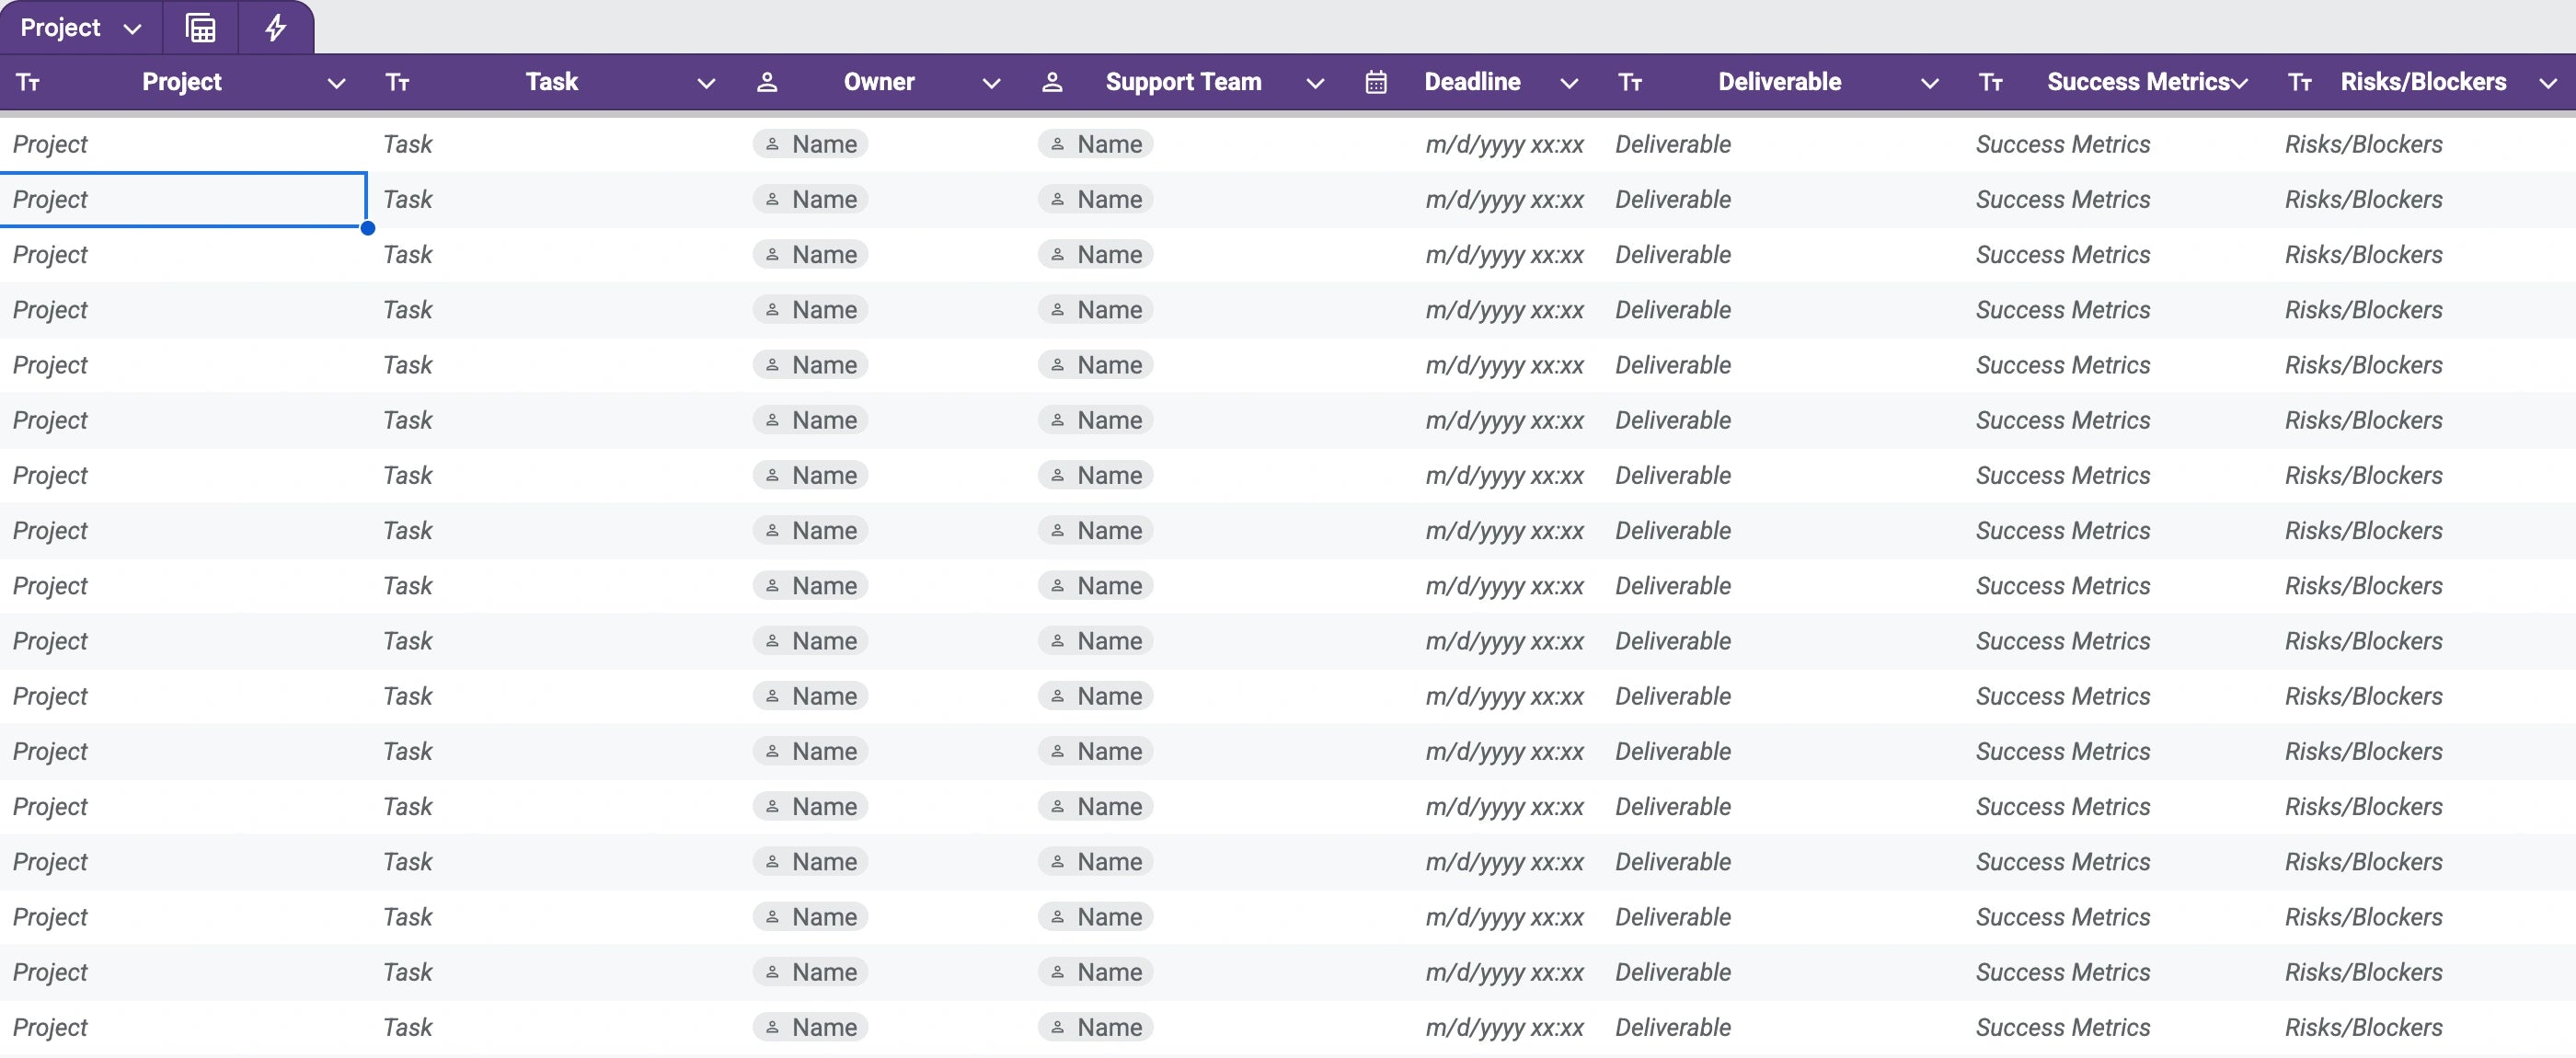Screen dimensions: 2576x1058
Task: Expand the Task column menu chevron
Action: [x=706, y=83]
